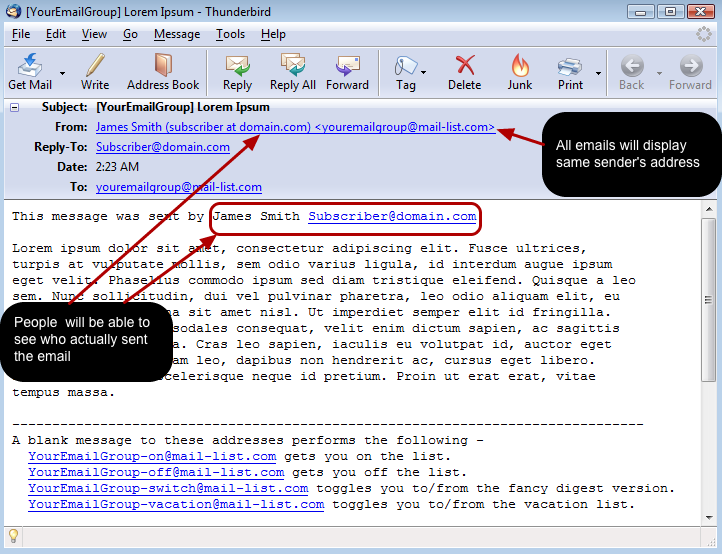Open the Edit menu
Screen dimensions: 722x554
pos(56,34)
